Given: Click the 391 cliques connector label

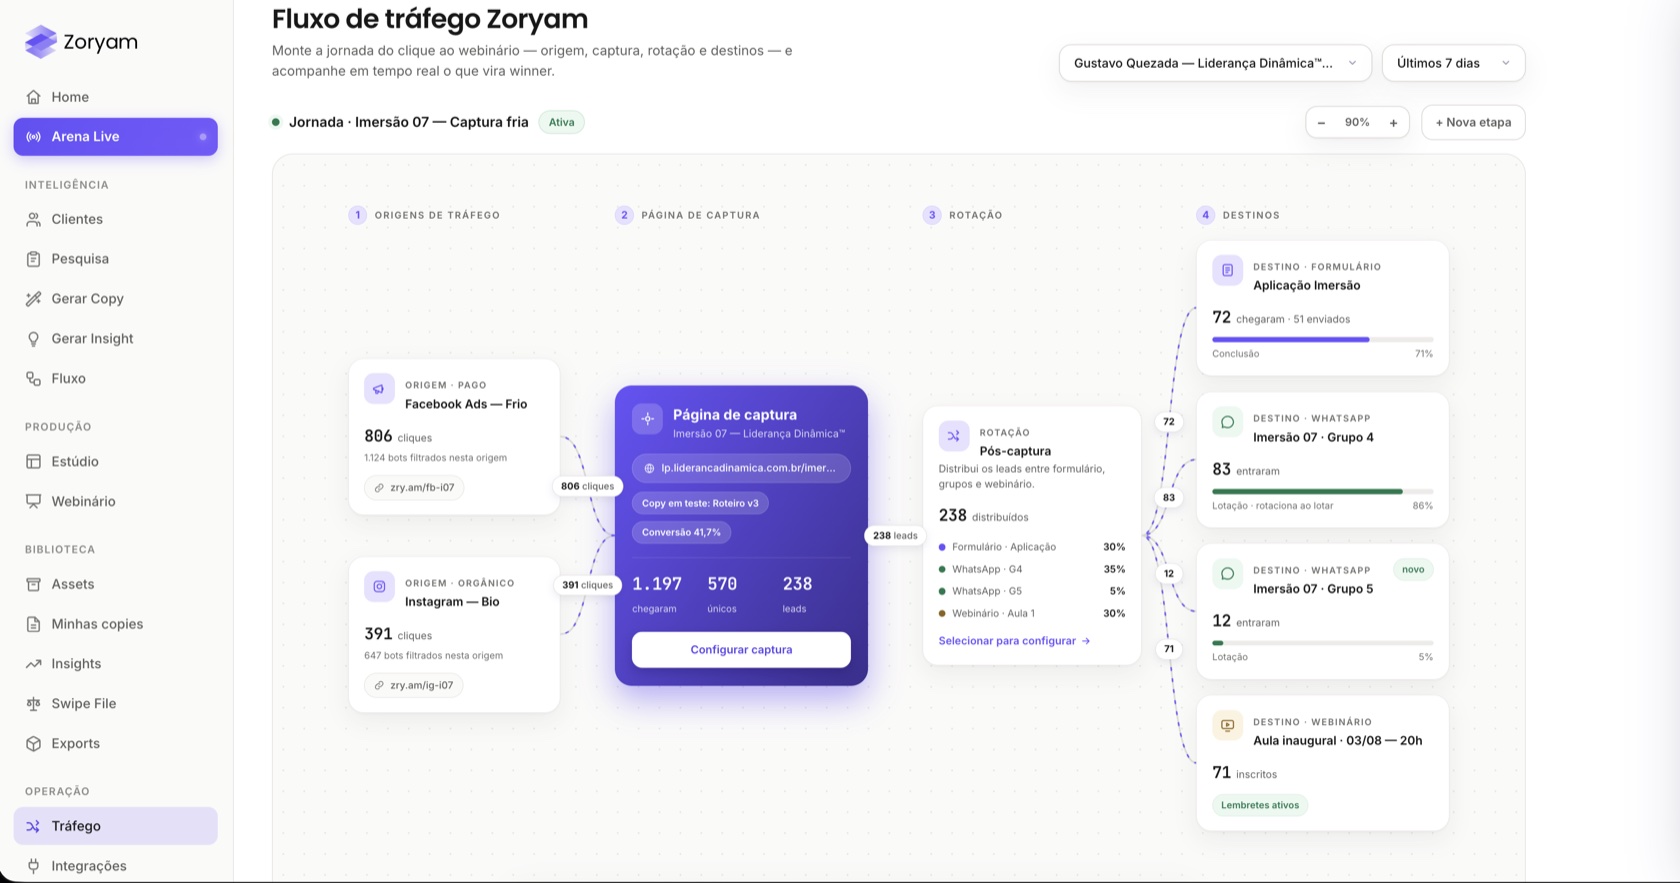Looking at the screenshot, I should click(x=588, y=585).
